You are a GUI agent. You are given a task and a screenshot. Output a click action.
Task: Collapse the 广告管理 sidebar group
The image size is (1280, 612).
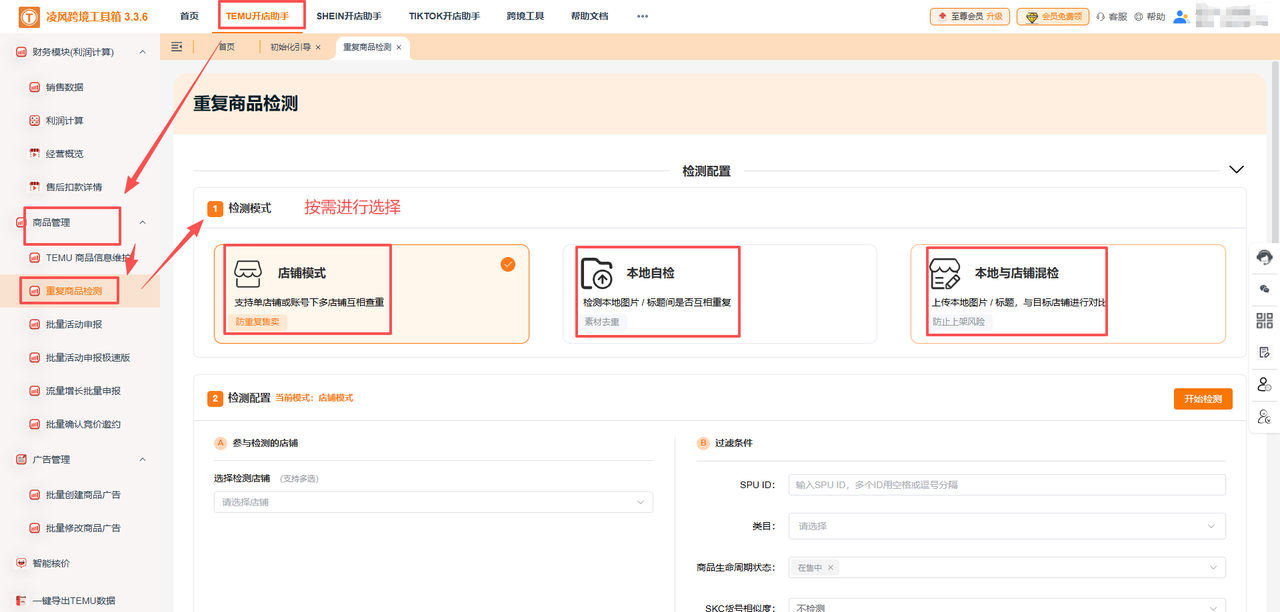[x=142, y=459]
